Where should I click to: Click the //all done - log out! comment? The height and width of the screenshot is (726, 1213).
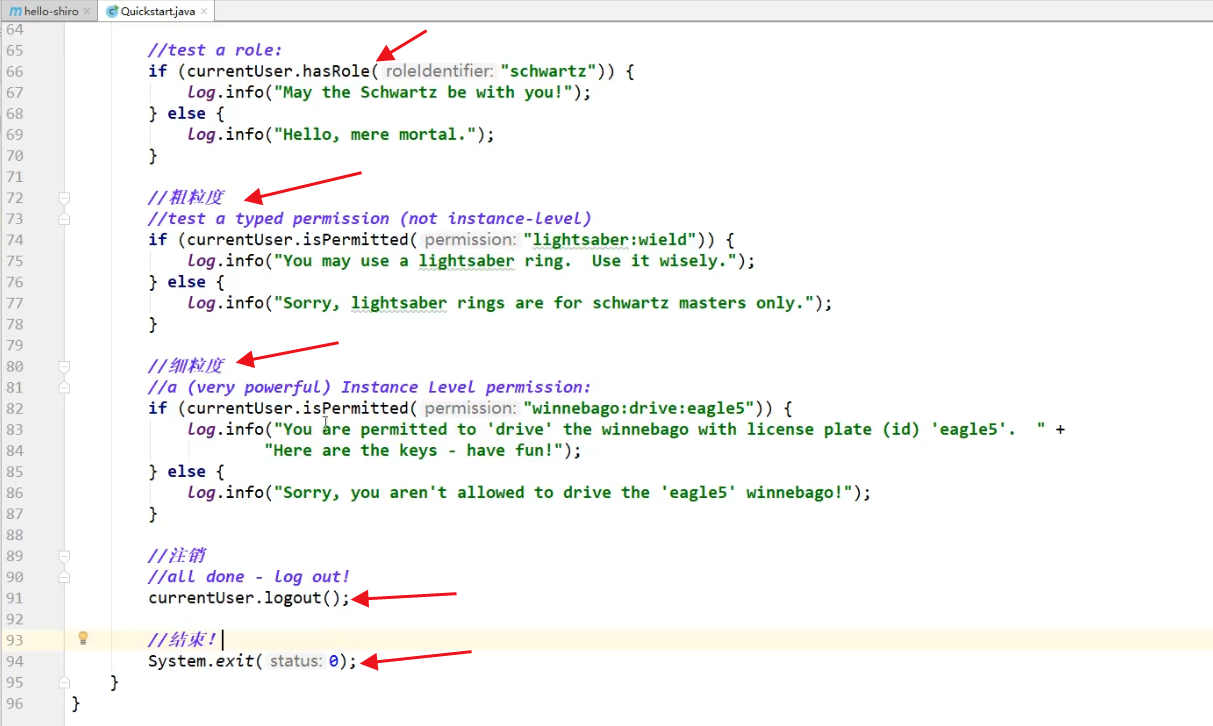249,577
